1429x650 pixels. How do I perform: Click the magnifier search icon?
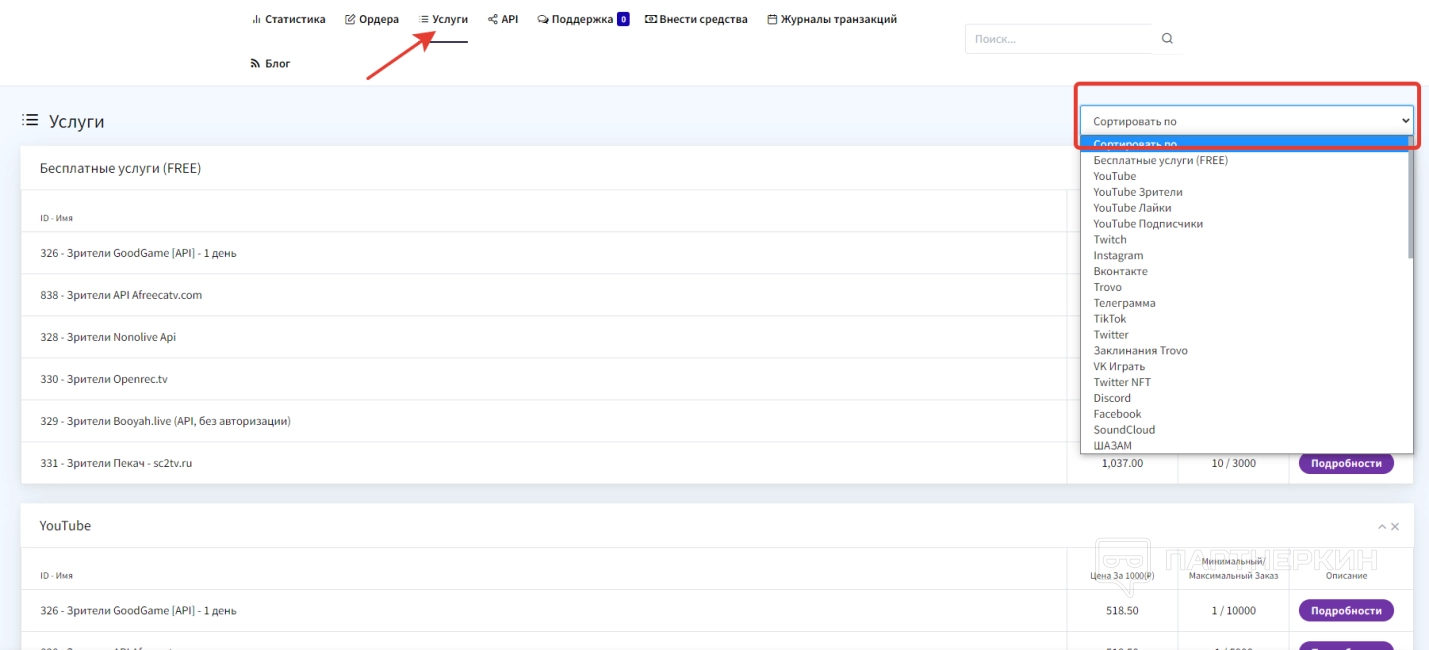tap(1167, 39)
